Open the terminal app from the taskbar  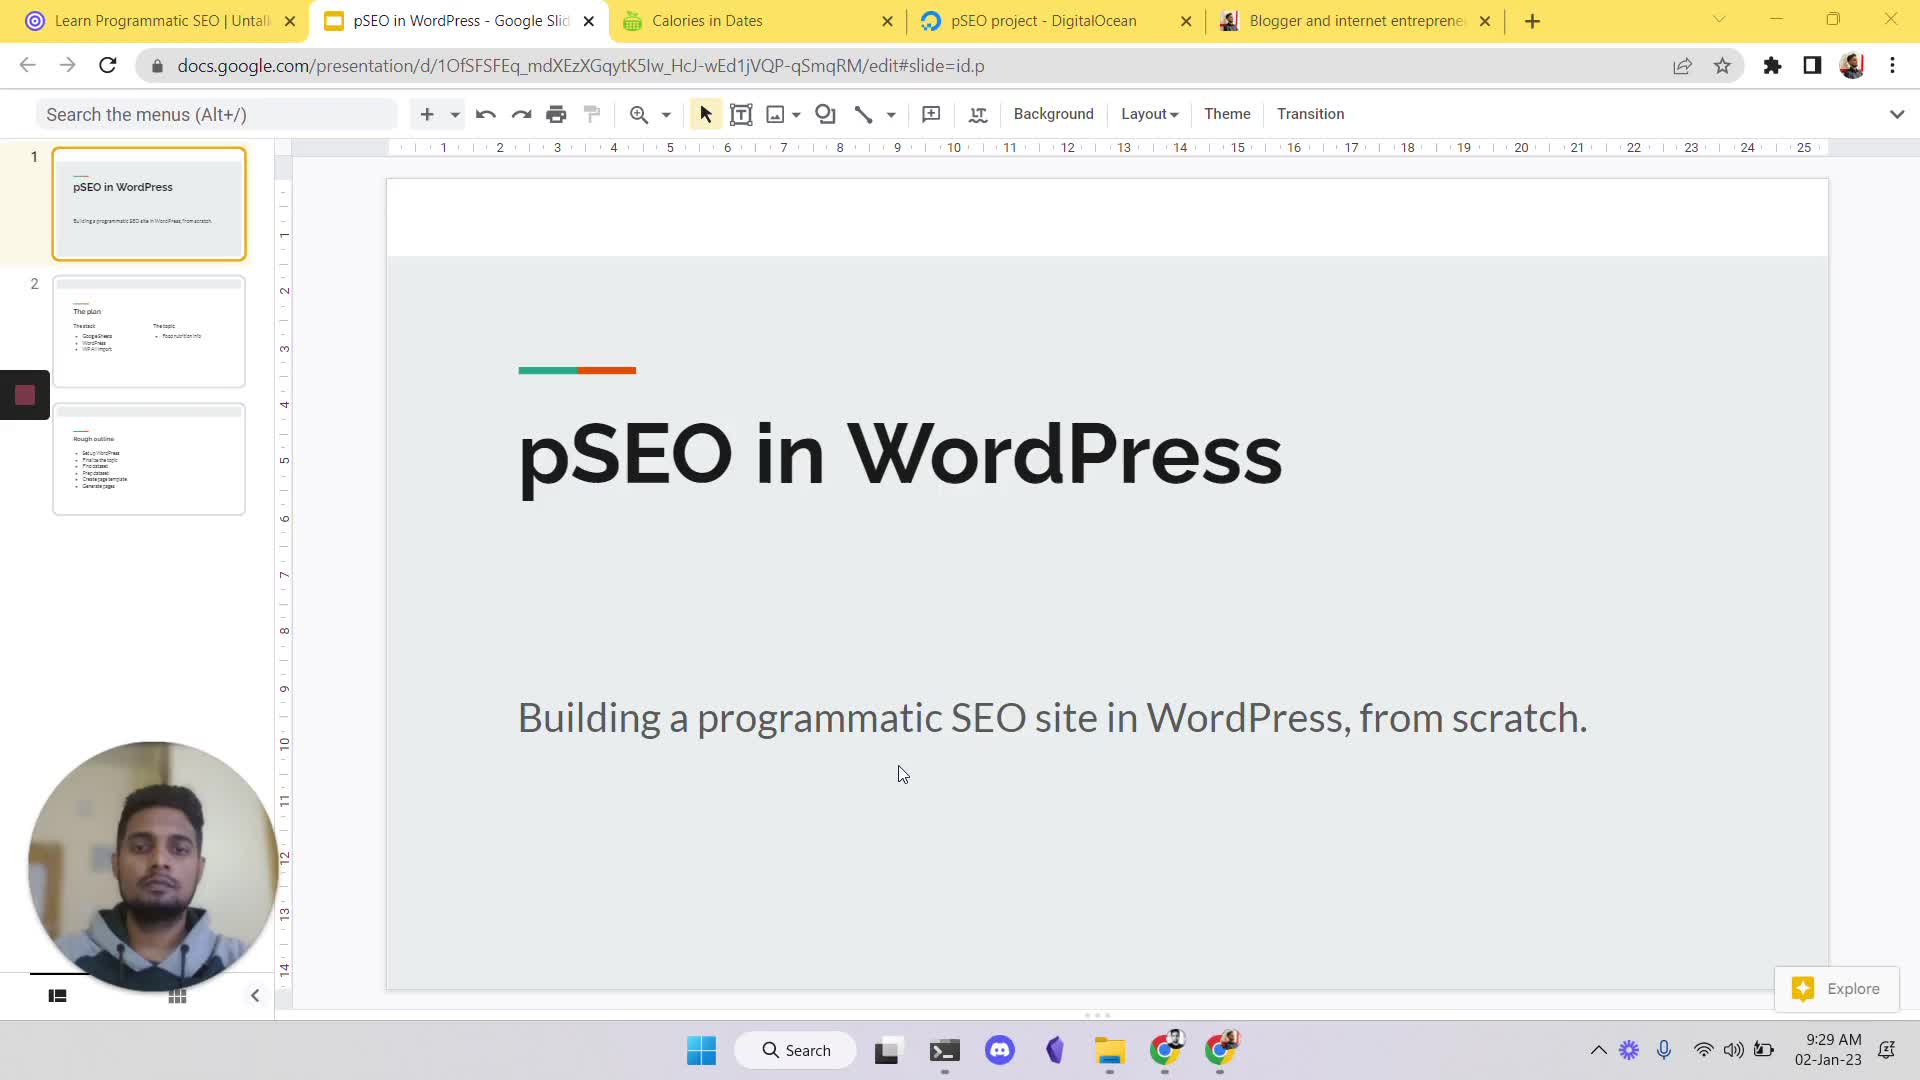[944, 1050]
